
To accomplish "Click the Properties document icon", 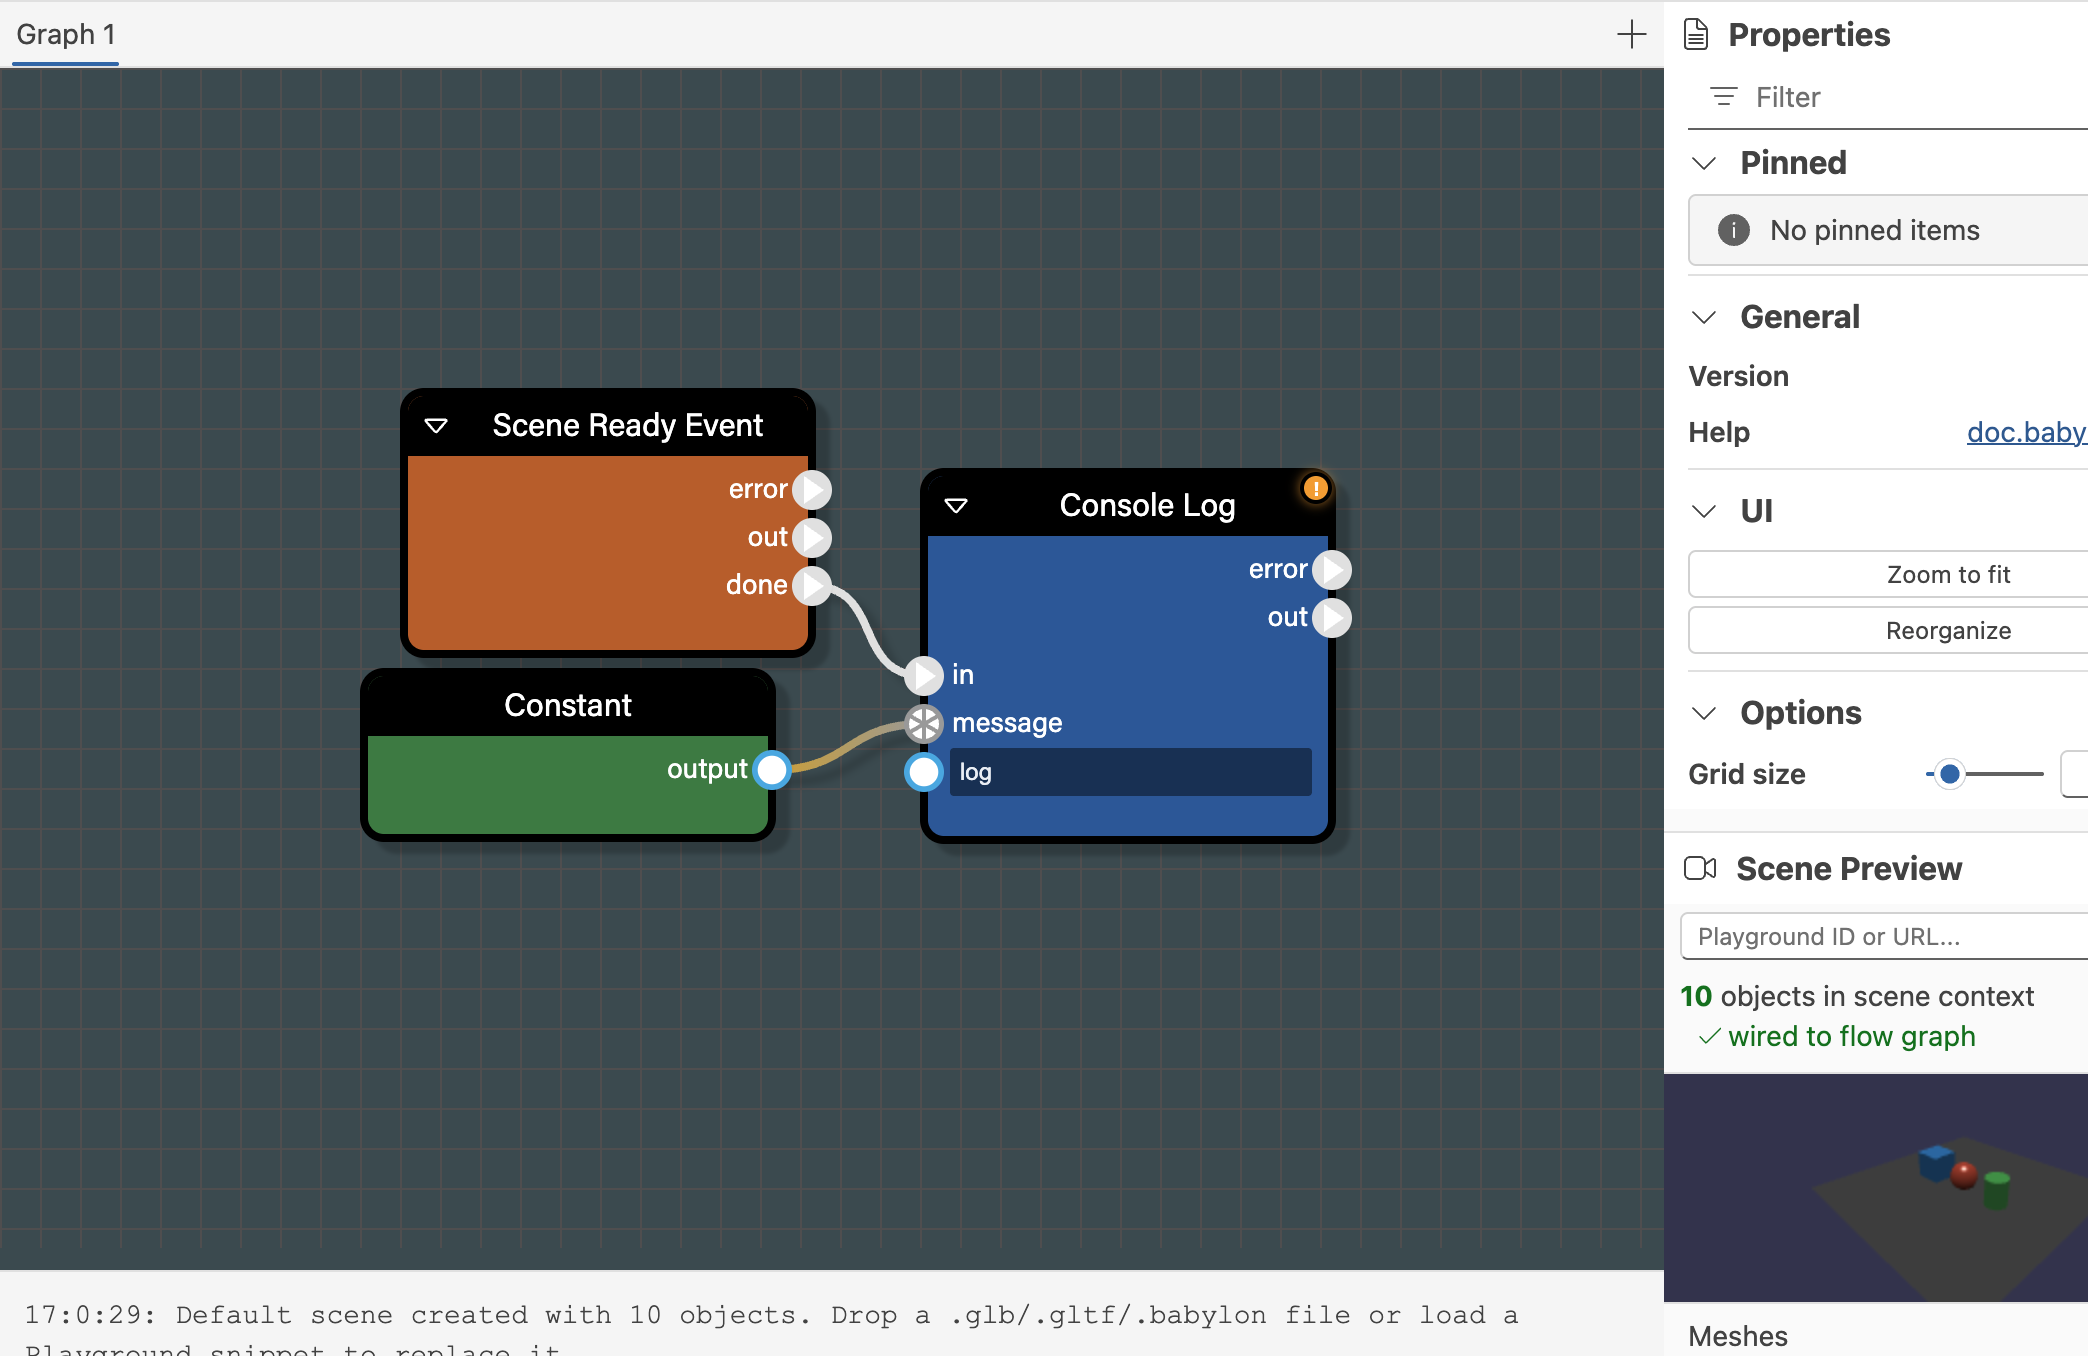I will [x=1696, y=35].
